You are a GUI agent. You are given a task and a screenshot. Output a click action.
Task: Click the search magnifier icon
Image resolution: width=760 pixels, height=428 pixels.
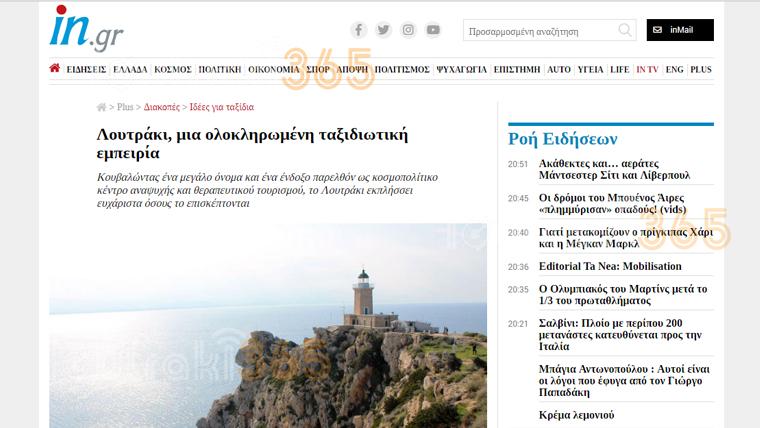(x=624, y=31)
